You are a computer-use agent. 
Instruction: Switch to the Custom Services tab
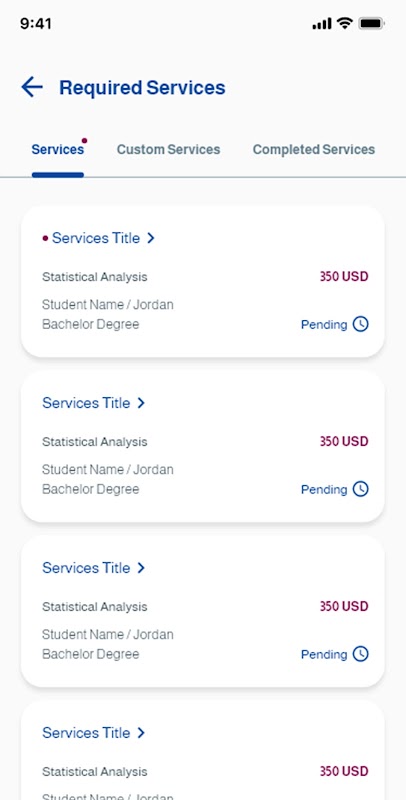[168, 149]
